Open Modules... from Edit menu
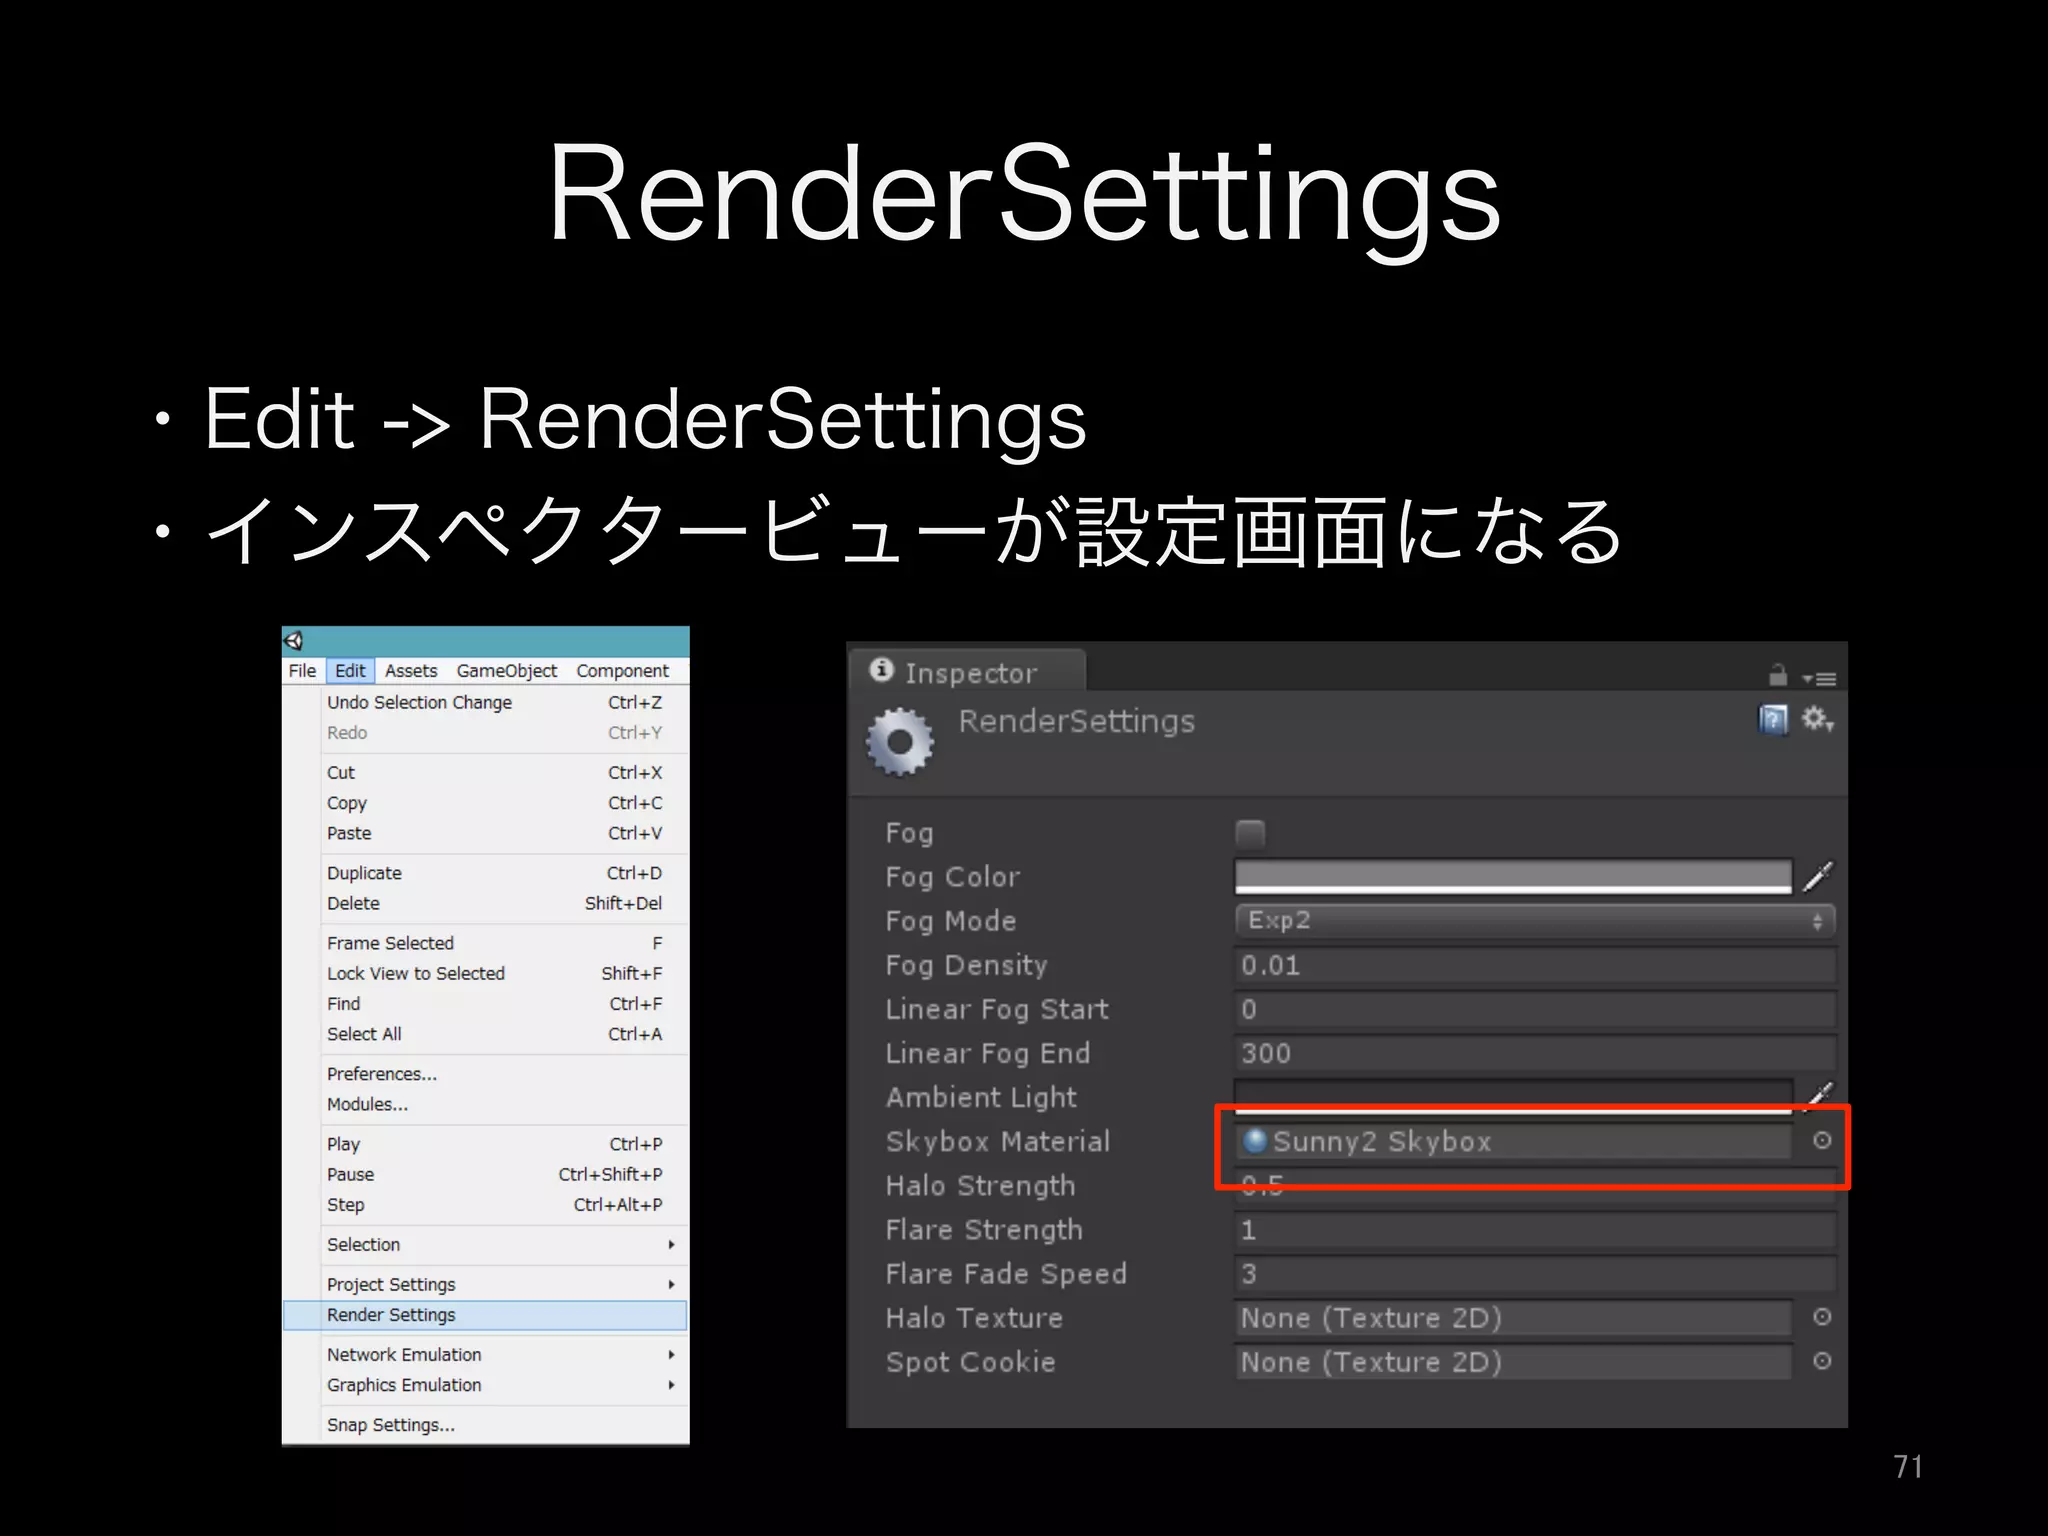This screenshot has height=1536, width=2048. [x=486, y=1104]
